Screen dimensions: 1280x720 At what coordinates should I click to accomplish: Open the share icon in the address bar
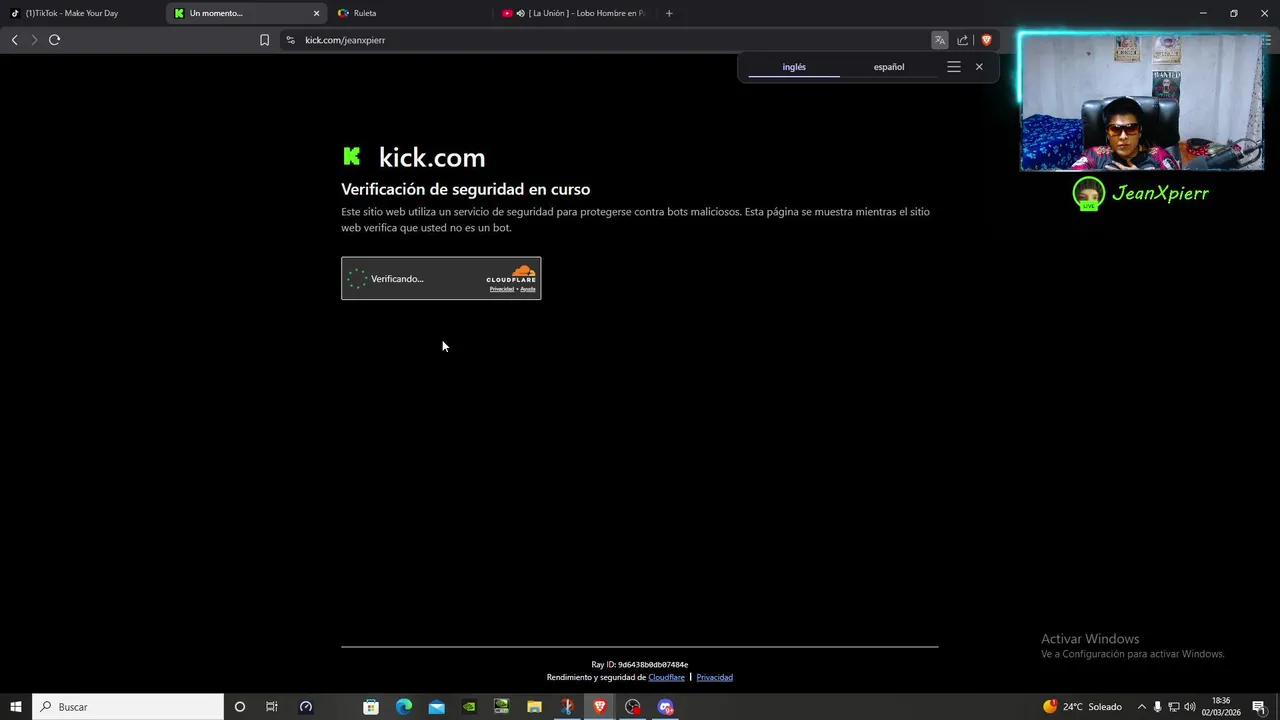pos(963,40)
